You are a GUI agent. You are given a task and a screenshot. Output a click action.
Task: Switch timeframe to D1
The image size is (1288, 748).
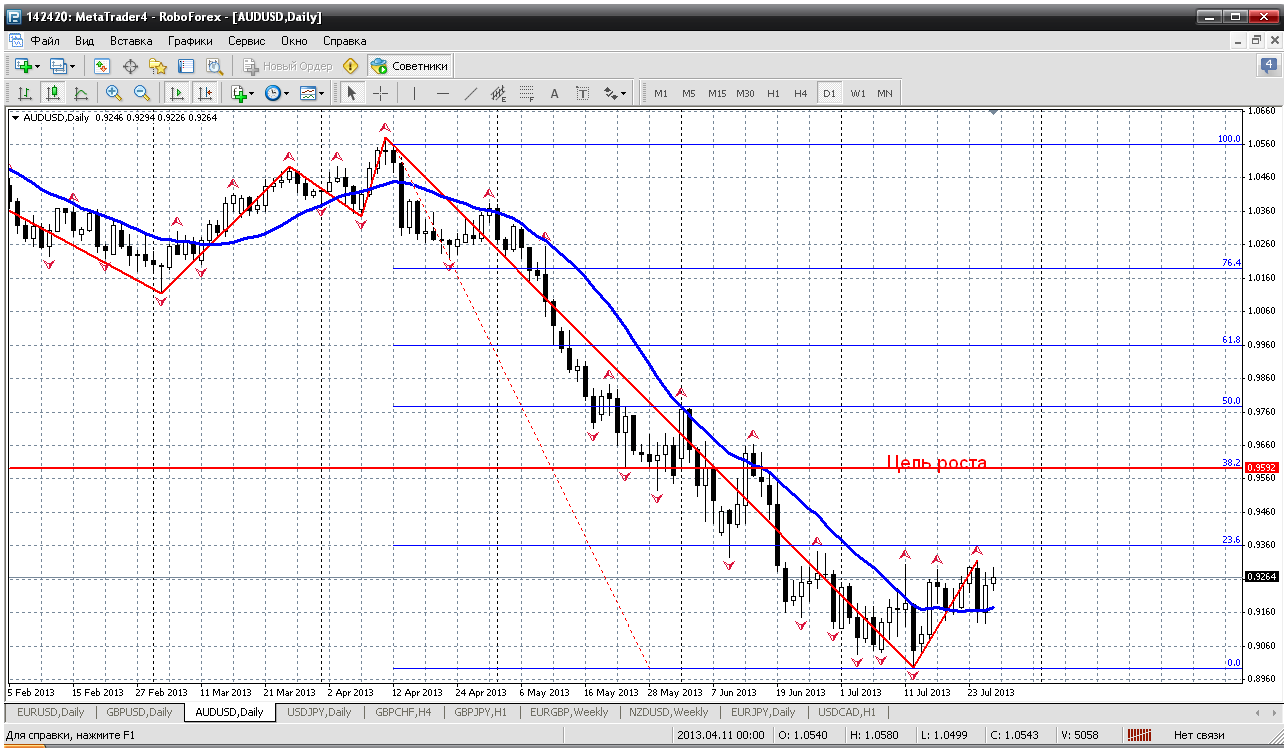point(829,93)
